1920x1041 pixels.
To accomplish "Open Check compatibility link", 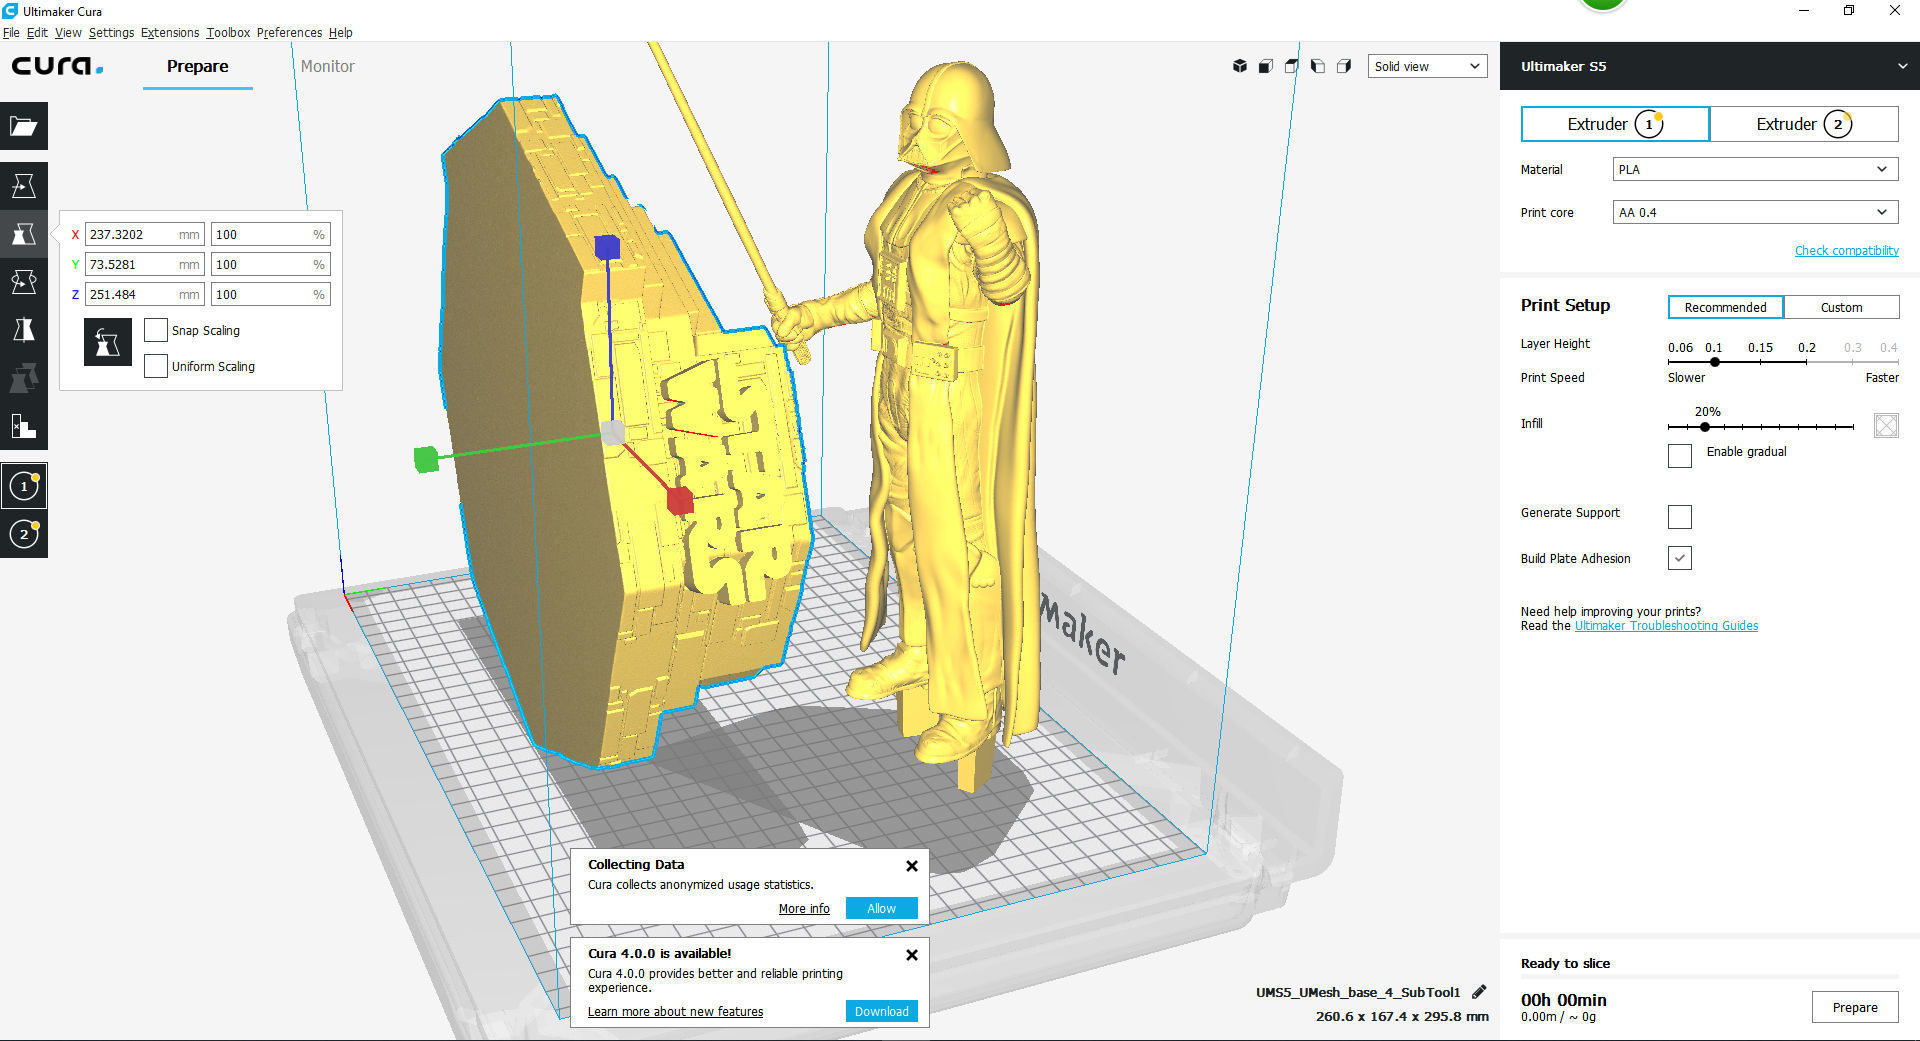I will click(x=1846, y=251).
